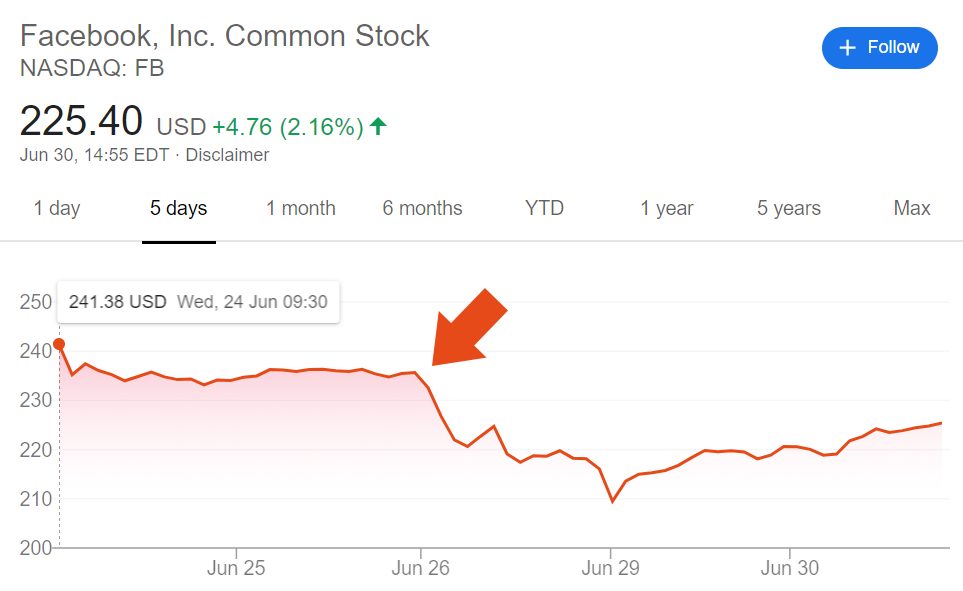Screen dimensions: 963x591
Task: Click the Jun 26 date label
Action: click(421, 569)
